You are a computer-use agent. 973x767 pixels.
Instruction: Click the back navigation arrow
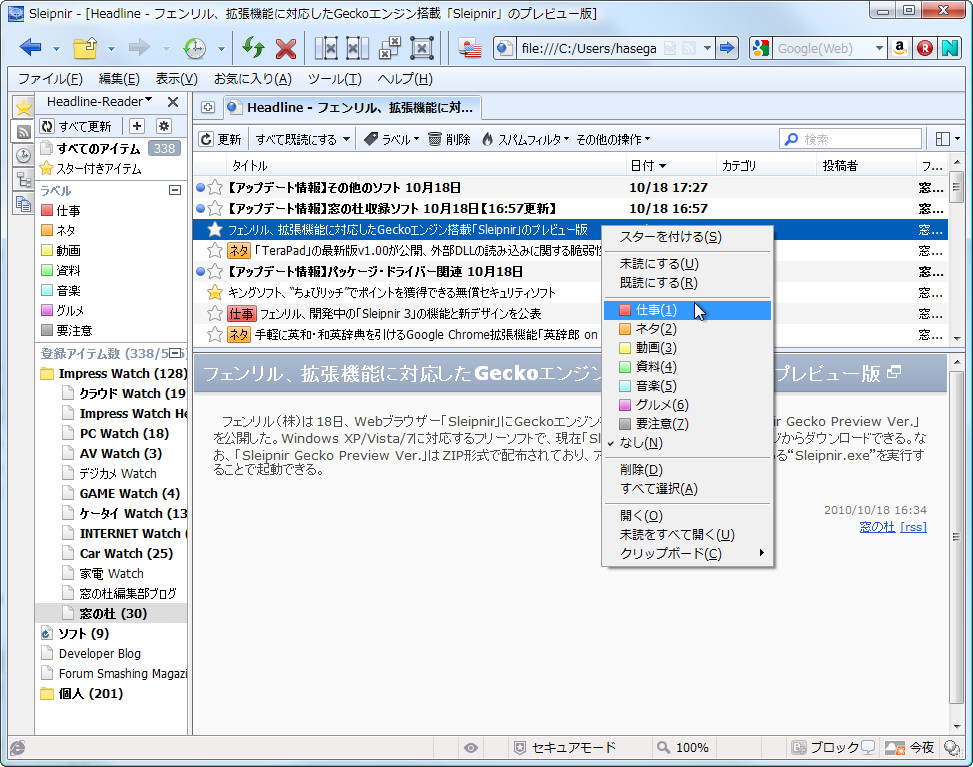pos(32,47)
